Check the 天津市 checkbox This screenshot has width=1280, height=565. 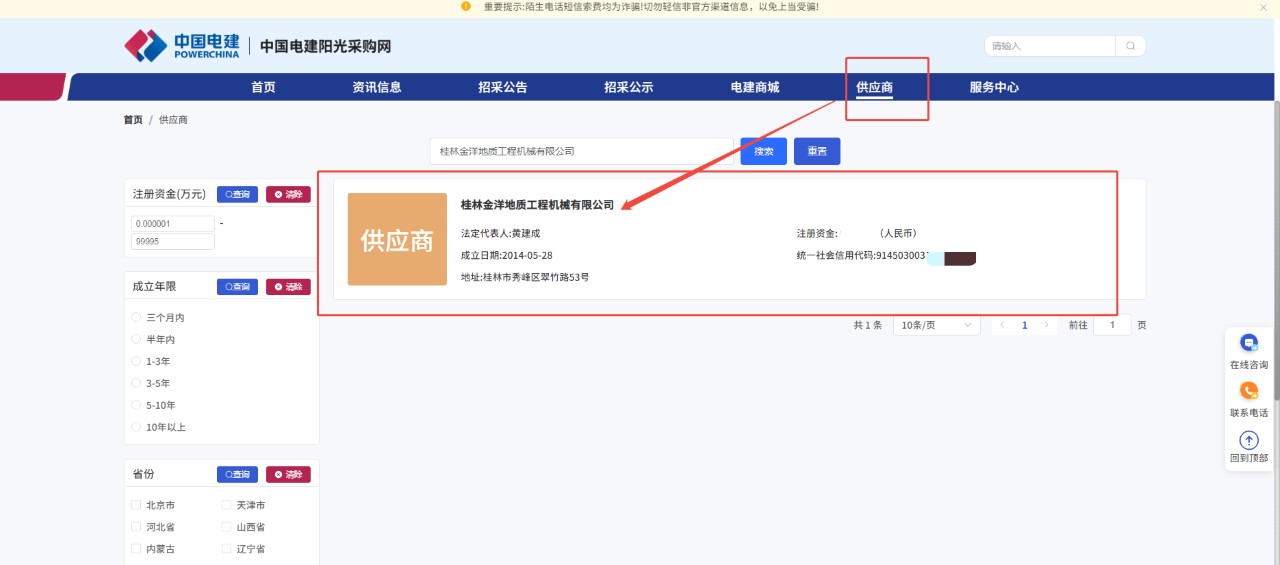coord(226,505)
